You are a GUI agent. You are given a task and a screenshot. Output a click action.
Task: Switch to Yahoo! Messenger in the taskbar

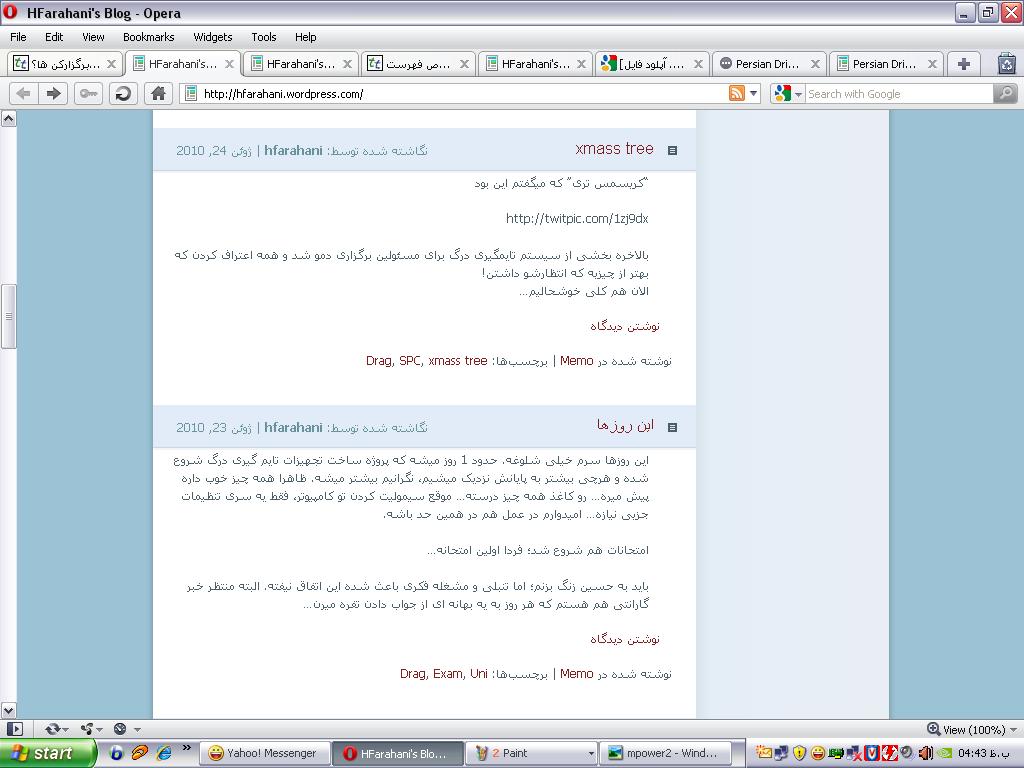coord(262,753)
